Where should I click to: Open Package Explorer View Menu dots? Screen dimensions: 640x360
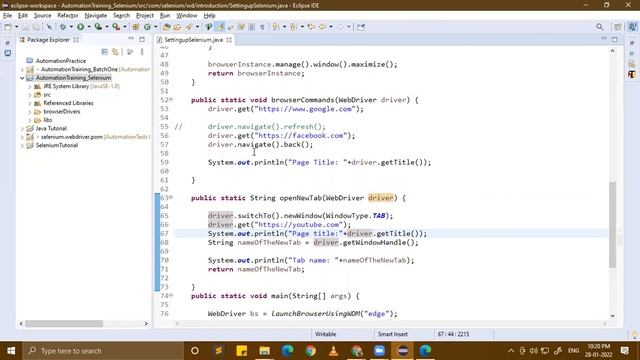pos(142,52)
